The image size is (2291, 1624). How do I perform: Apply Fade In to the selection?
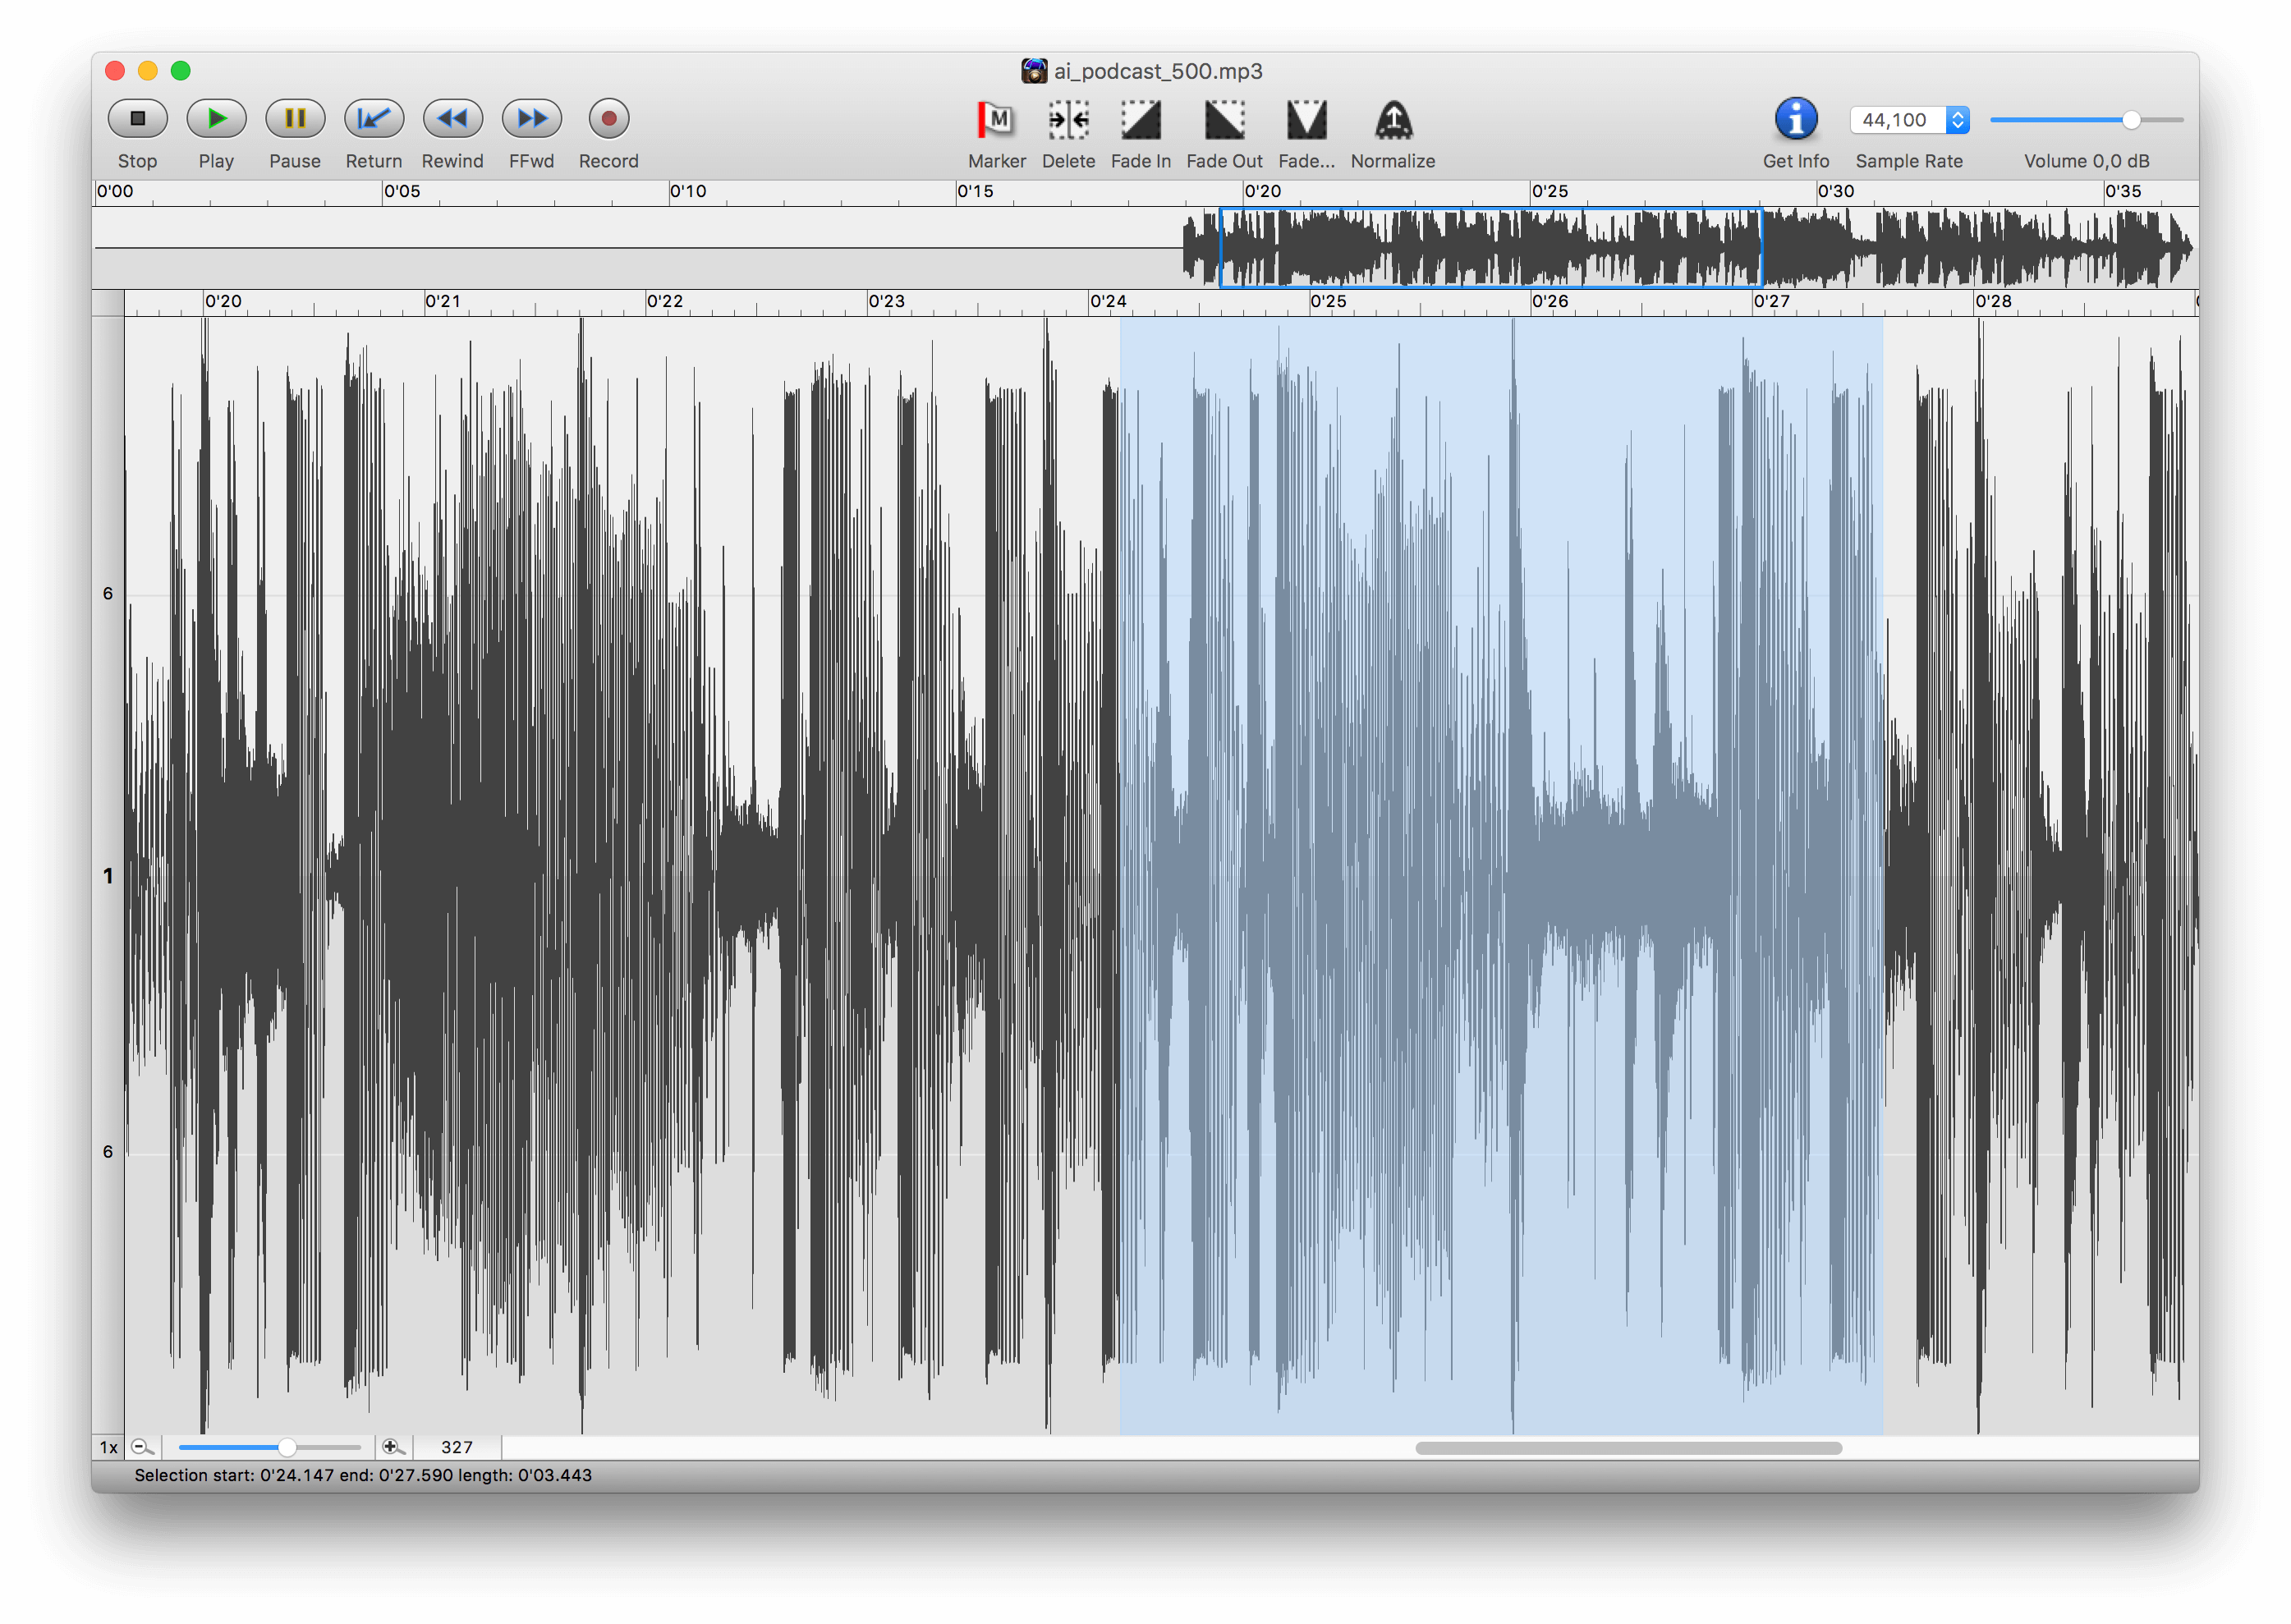[1140, 120]
